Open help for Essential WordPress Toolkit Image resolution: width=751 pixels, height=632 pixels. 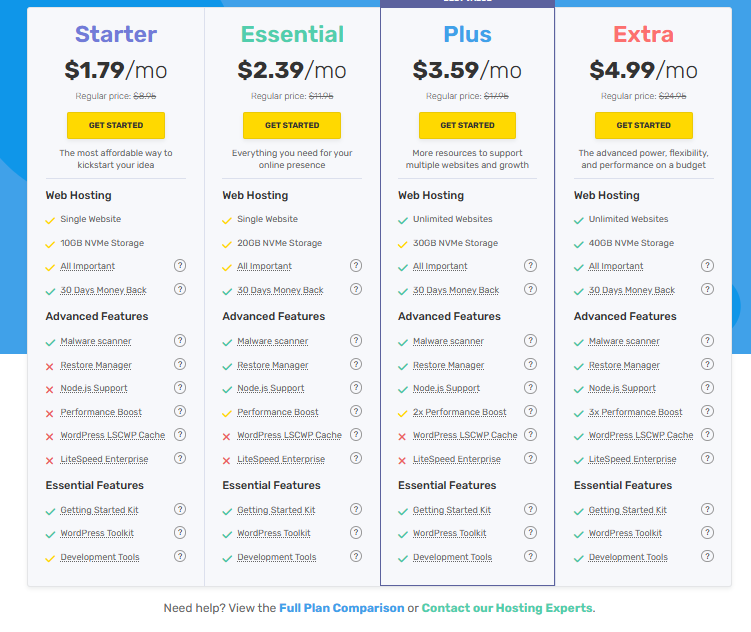[x=356, y=532]
